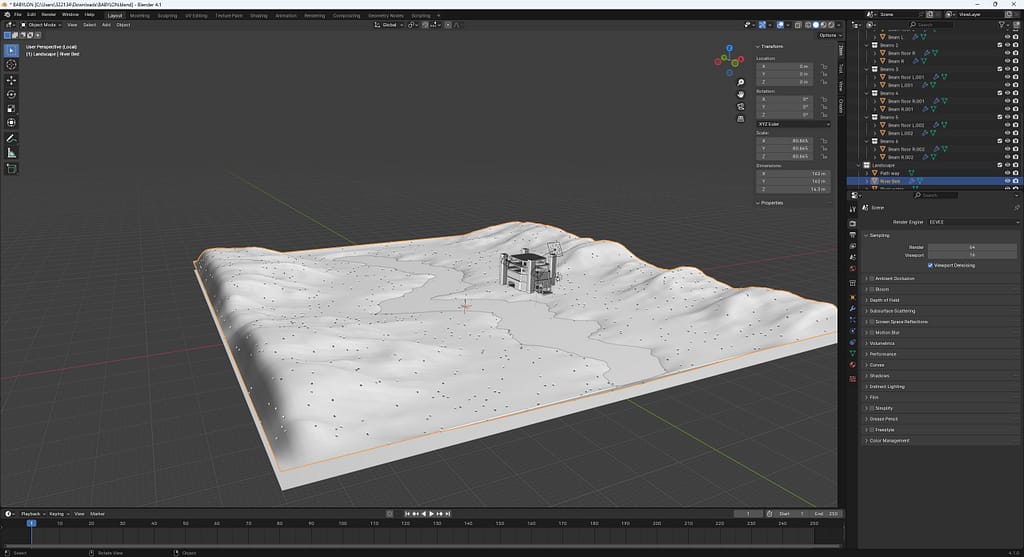Select the Cursor tool
The image size is (1024, 557).
[11, 64]
